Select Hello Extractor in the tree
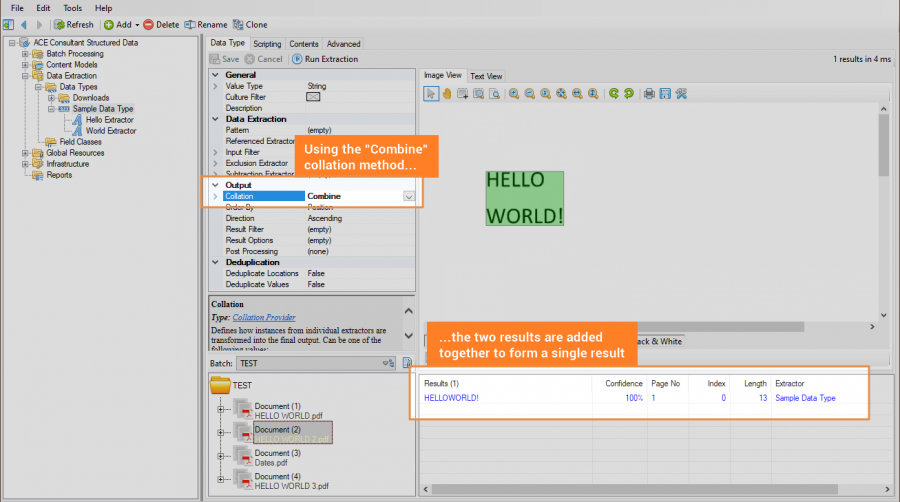The image size is (900, 502). (109, 120)
